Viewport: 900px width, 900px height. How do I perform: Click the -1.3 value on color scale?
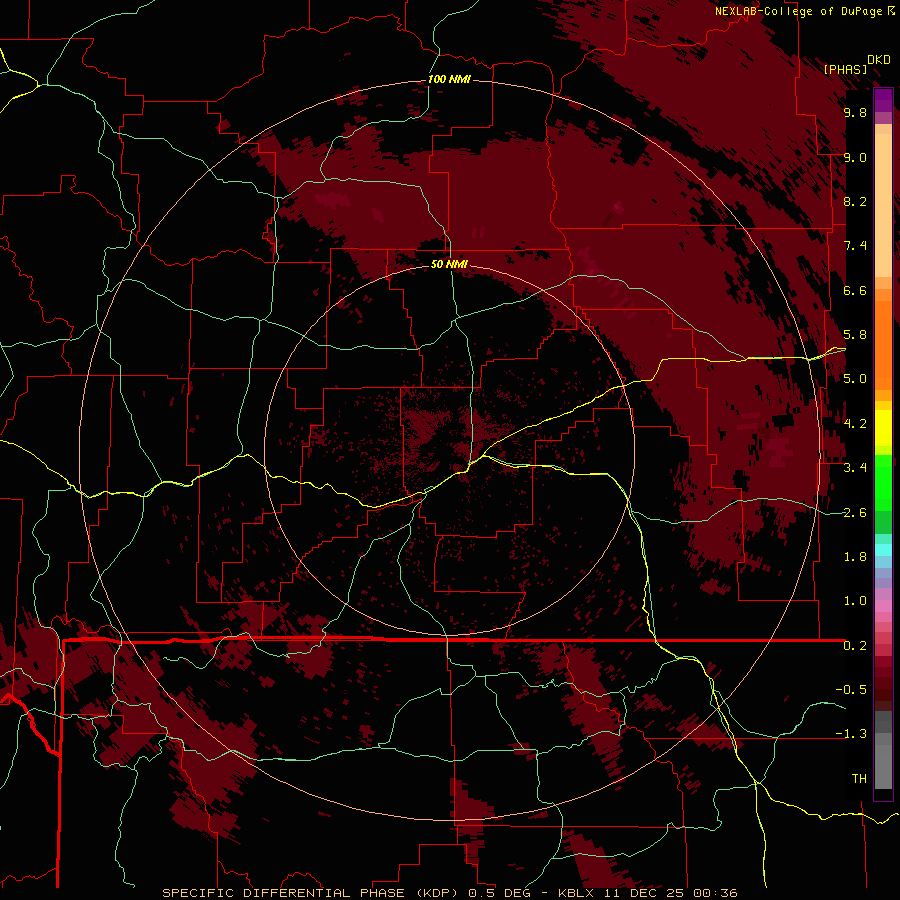[x=851, y=734]
